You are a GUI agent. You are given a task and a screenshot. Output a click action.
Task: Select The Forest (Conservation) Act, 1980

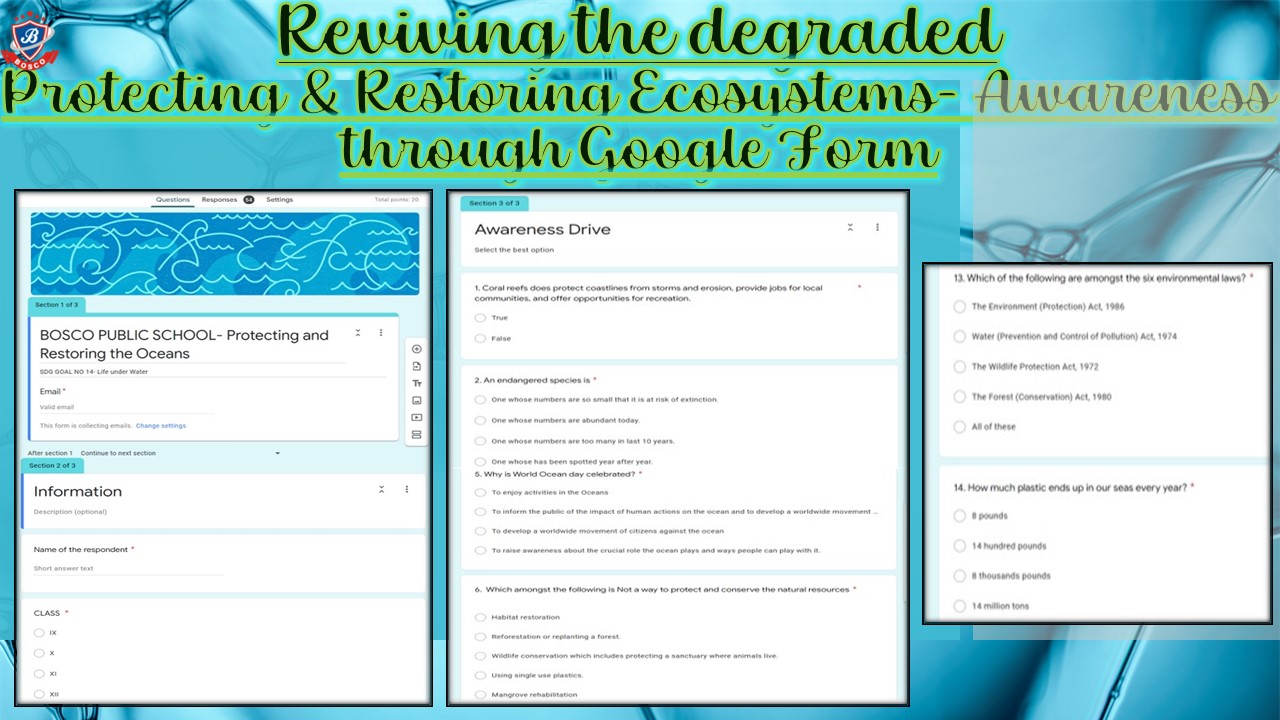pyautogui.click(x=960, y=397)
